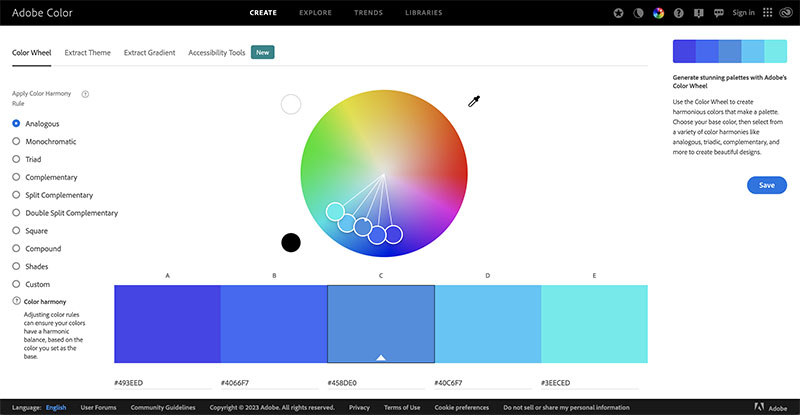800x415 pixels.
Task: Click the cyan handle on the color wheel
Action: (x=335, y=211)
